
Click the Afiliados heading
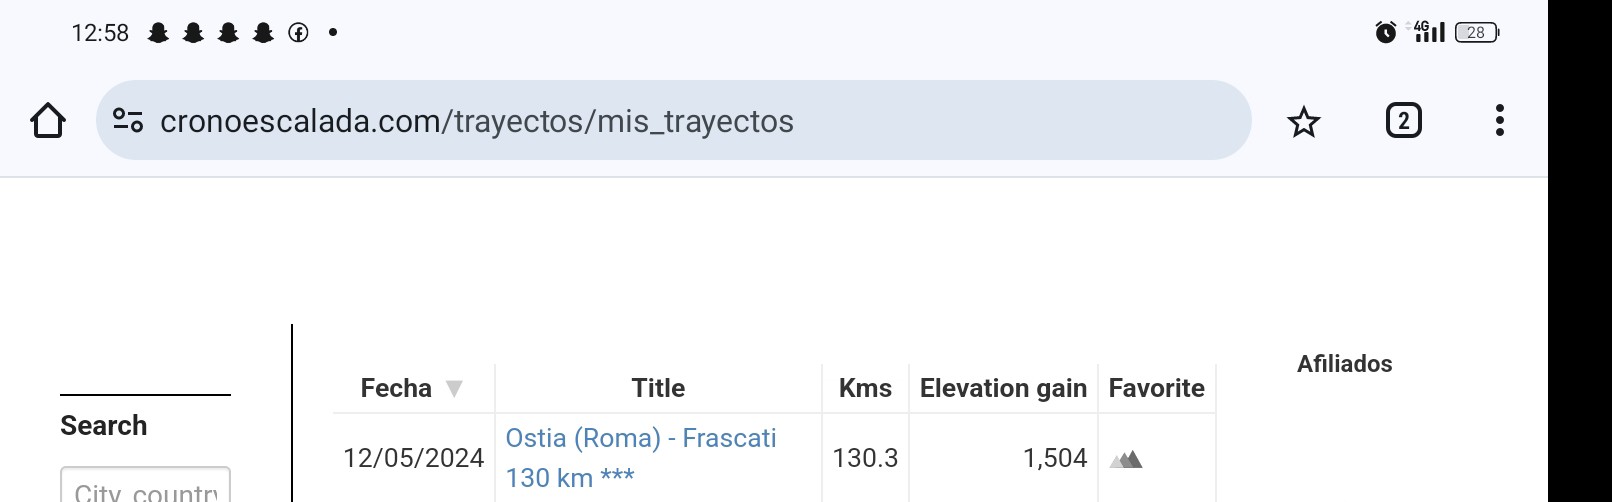click(1344, 364)
